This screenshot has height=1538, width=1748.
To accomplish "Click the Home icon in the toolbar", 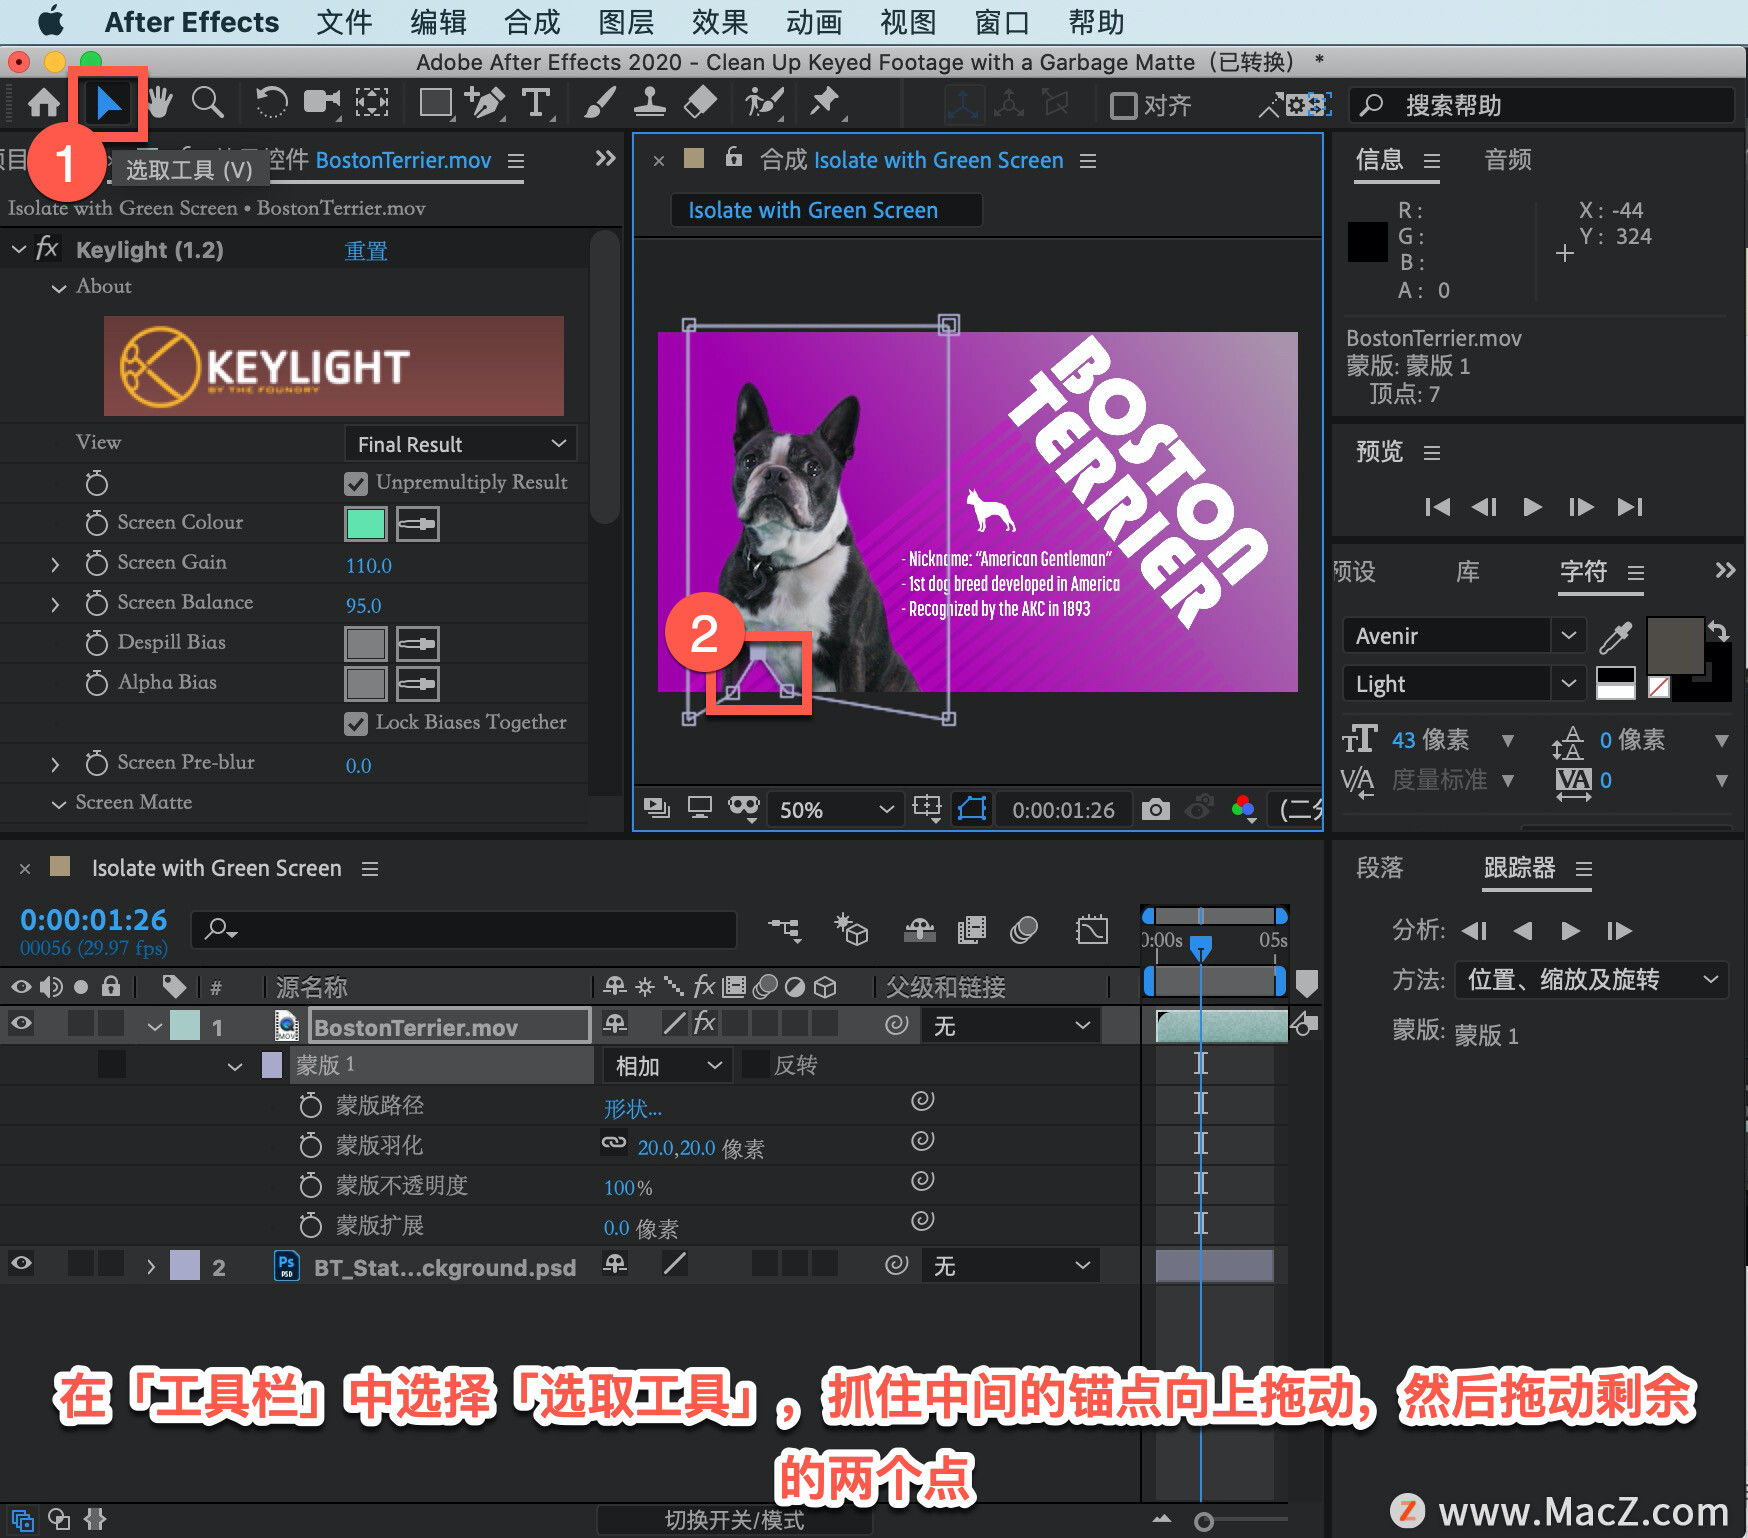I will (43, 103).
